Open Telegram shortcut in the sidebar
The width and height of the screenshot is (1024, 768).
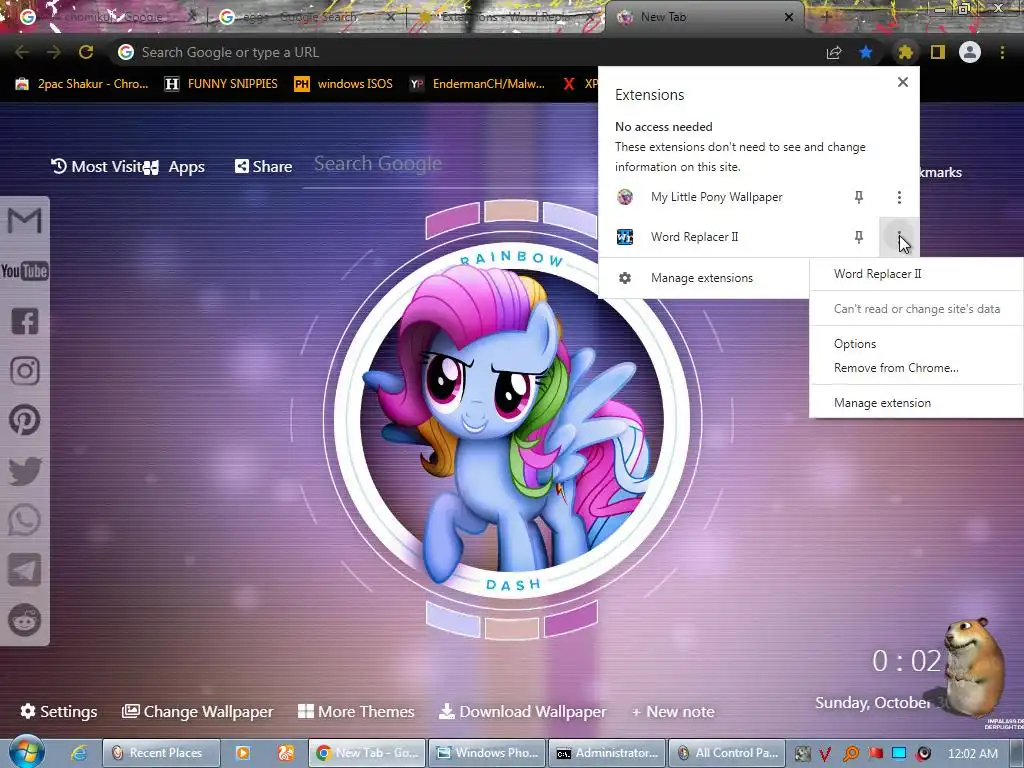point(25,570)
